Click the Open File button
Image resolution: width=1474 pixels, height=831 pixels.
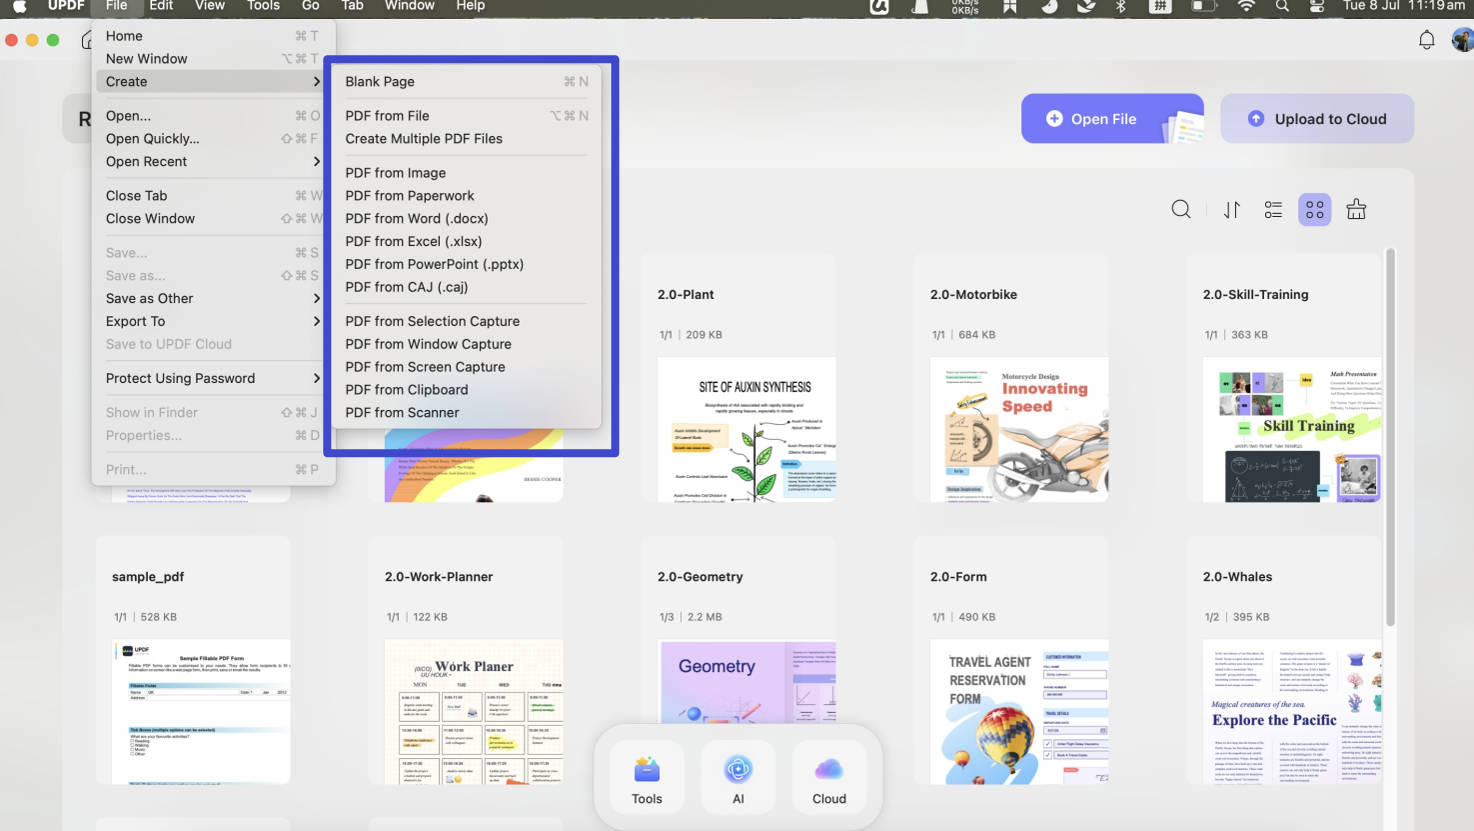(1112, 119)
